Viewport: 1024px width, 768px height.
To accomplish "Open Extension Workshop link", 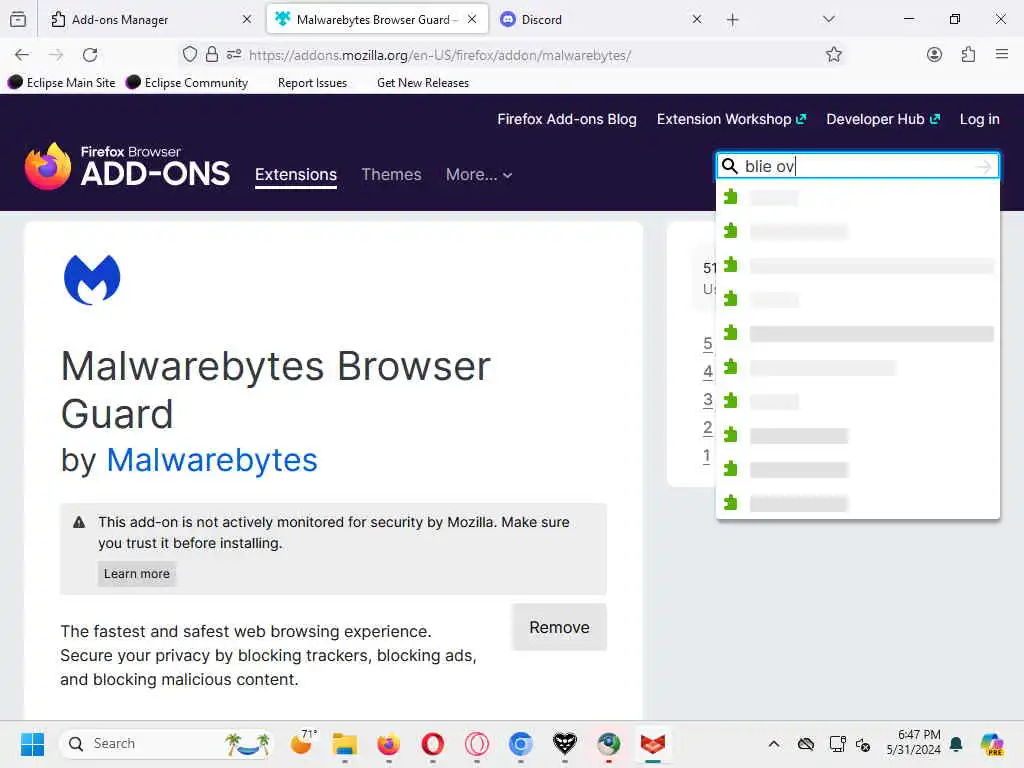I will pyautogui.click(x=731, y=120).
